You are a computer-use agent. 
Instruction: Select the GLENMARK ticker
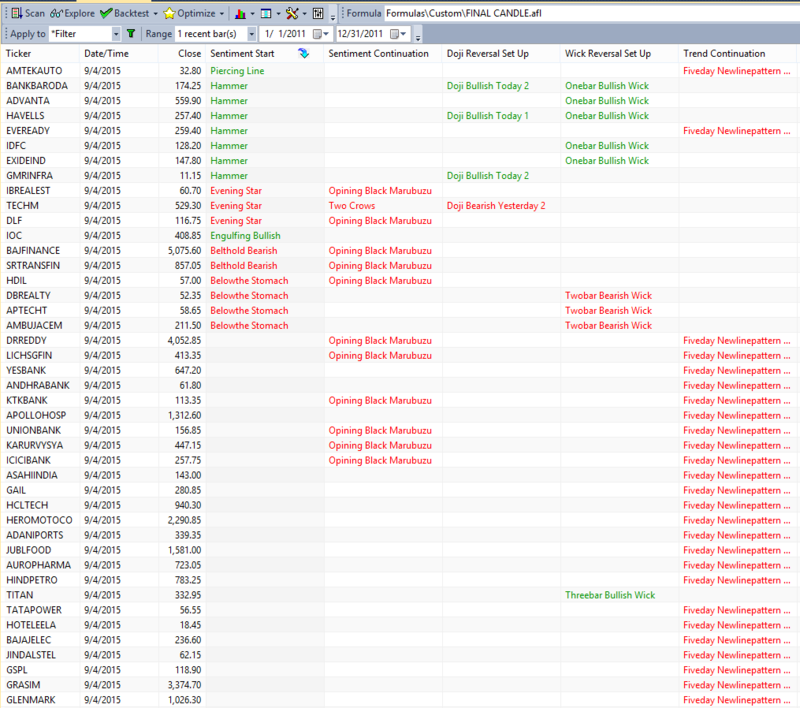click(x=31, y=700)
